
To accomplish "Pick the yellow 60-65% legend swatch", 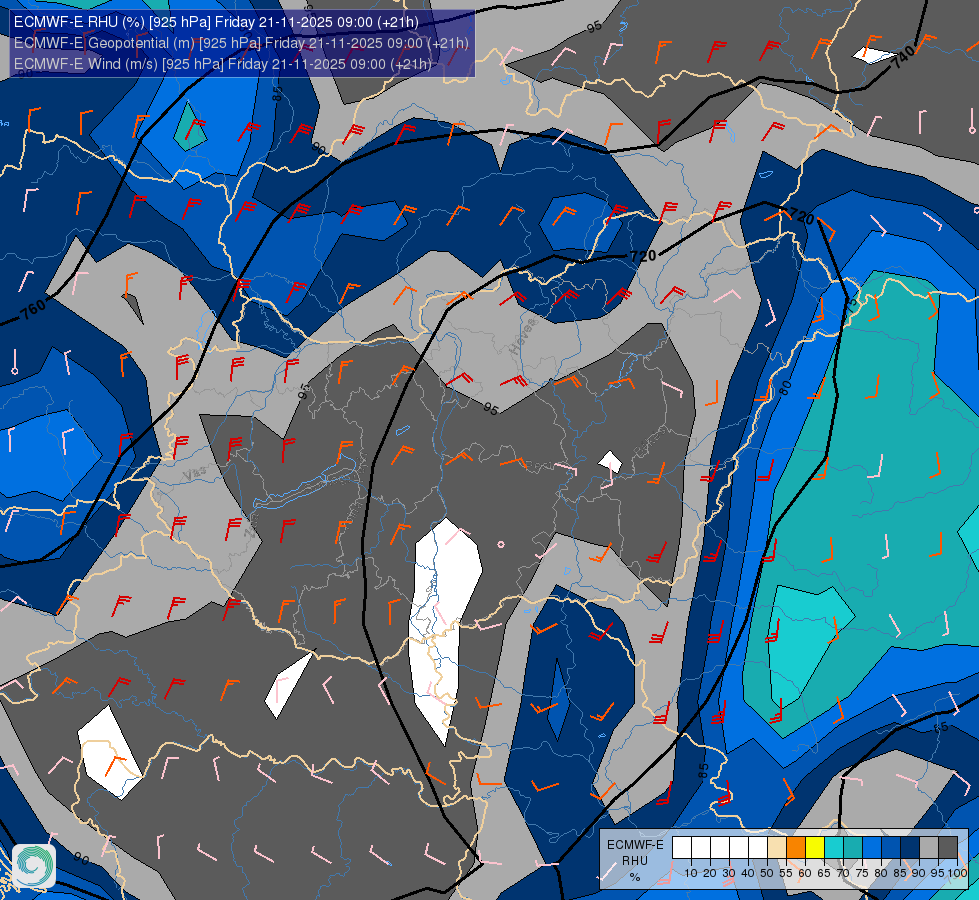I will pos(815,848).
